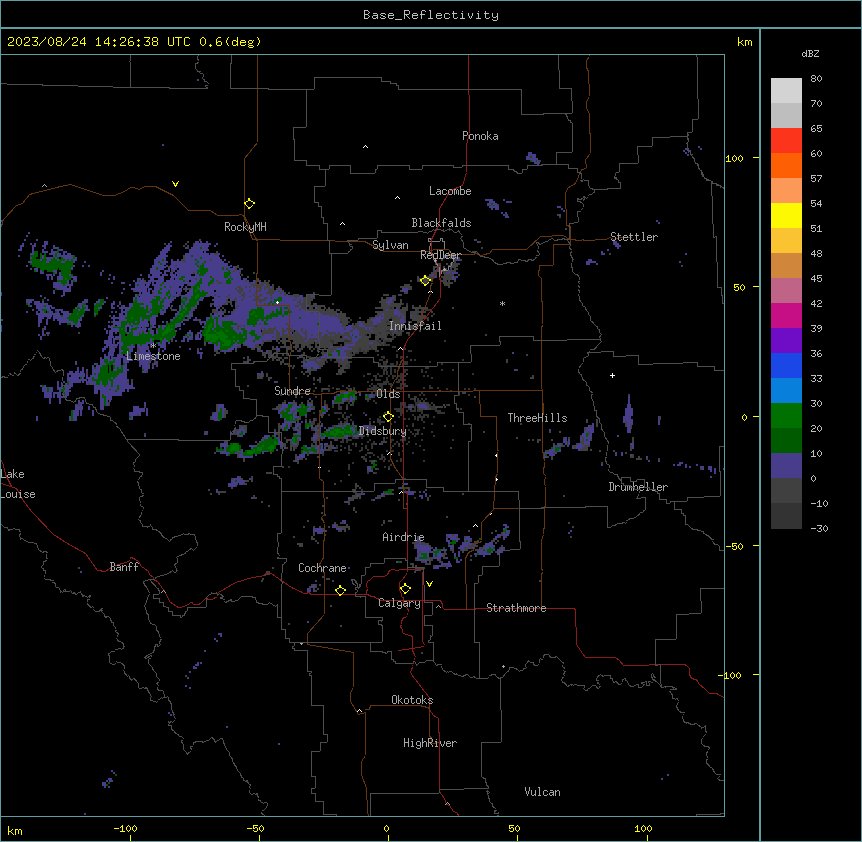Click the Okotoks town label

pyautogui.click(x=412, y=700)
